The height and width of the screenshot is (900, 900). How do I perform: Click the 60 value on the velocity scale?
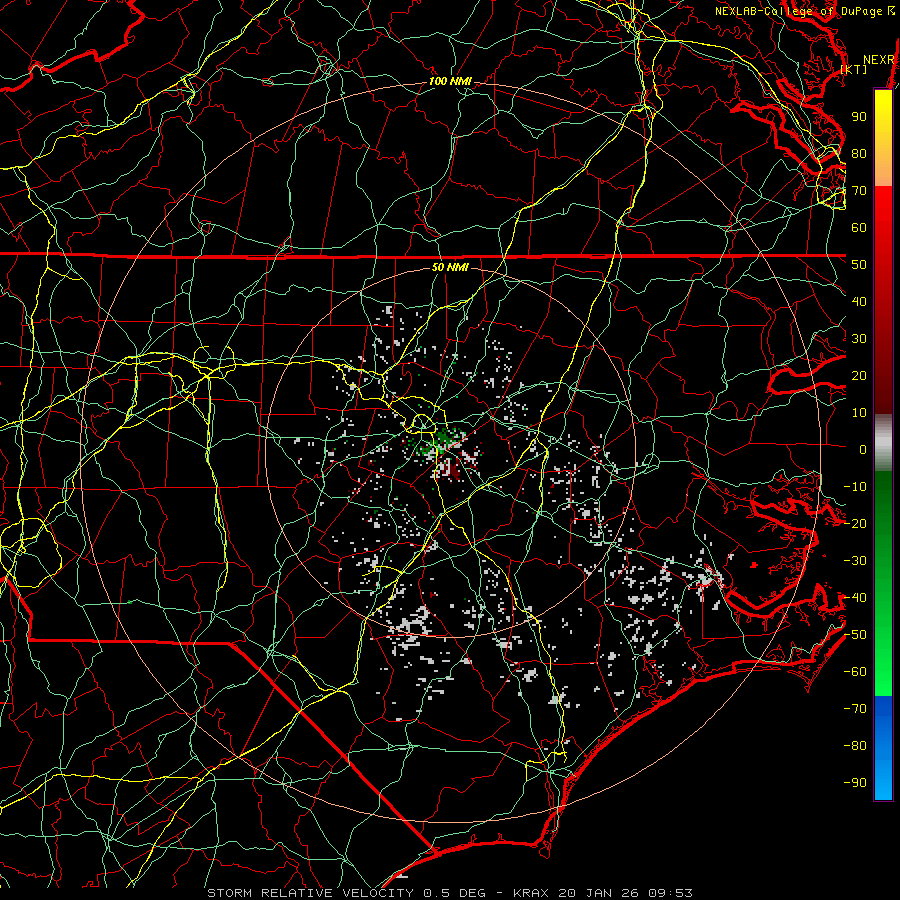click(859, 228)
